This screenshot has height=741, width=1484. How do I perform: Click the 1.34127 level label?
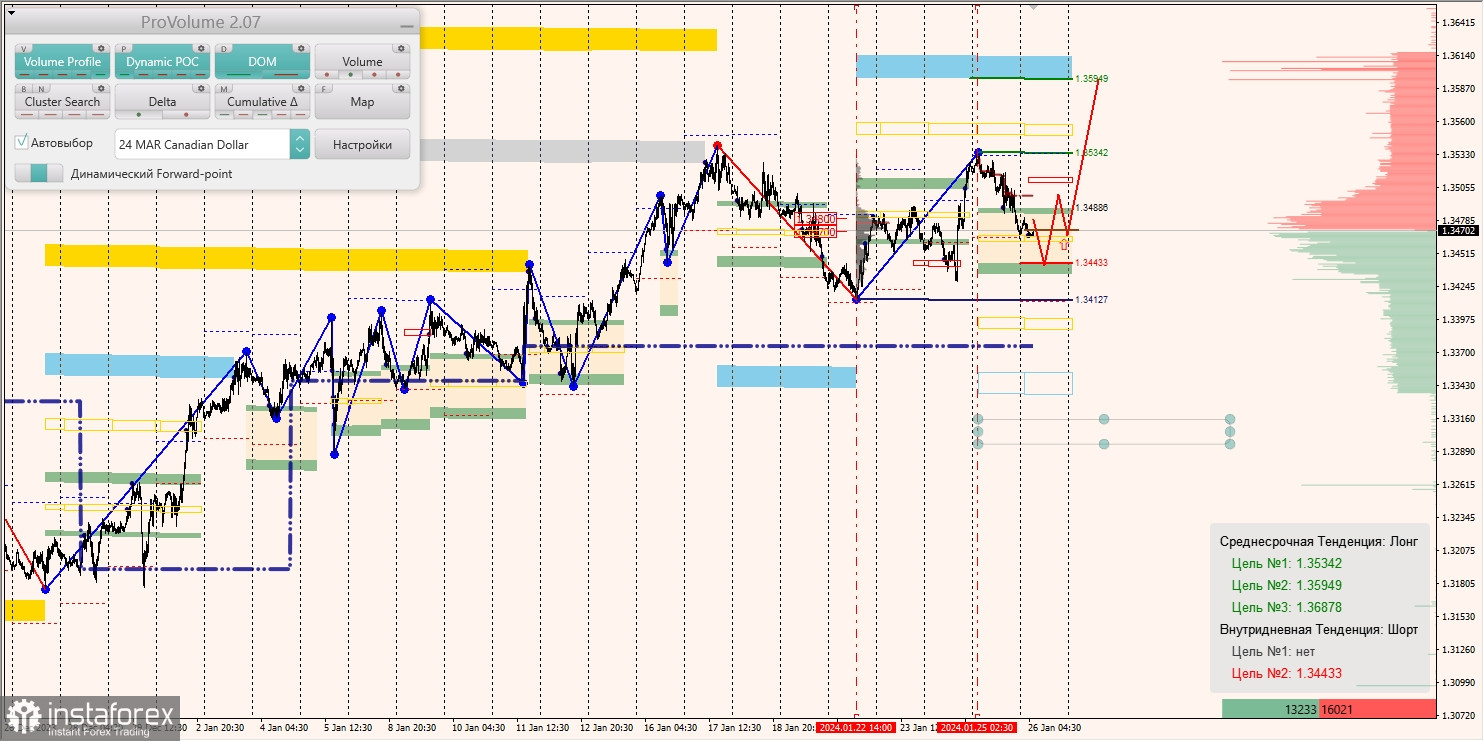click(1091, 300)
